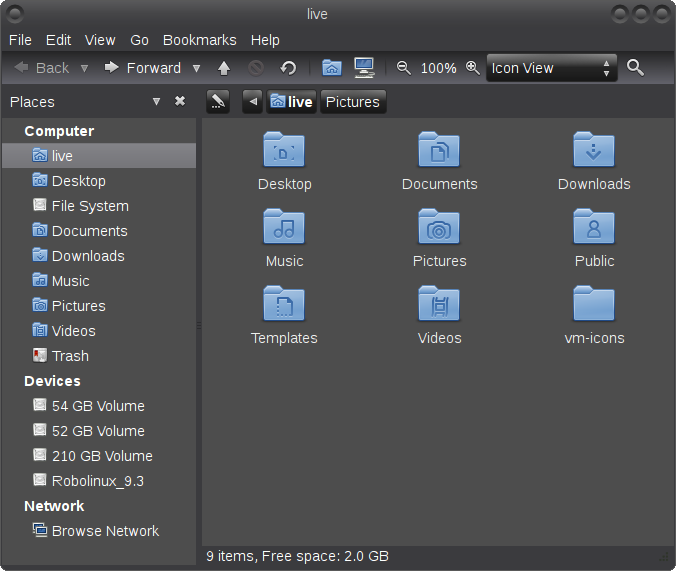The image size is (676, 571).
Task: Click the path bar left scroll arrow
Action: [253, 102]
